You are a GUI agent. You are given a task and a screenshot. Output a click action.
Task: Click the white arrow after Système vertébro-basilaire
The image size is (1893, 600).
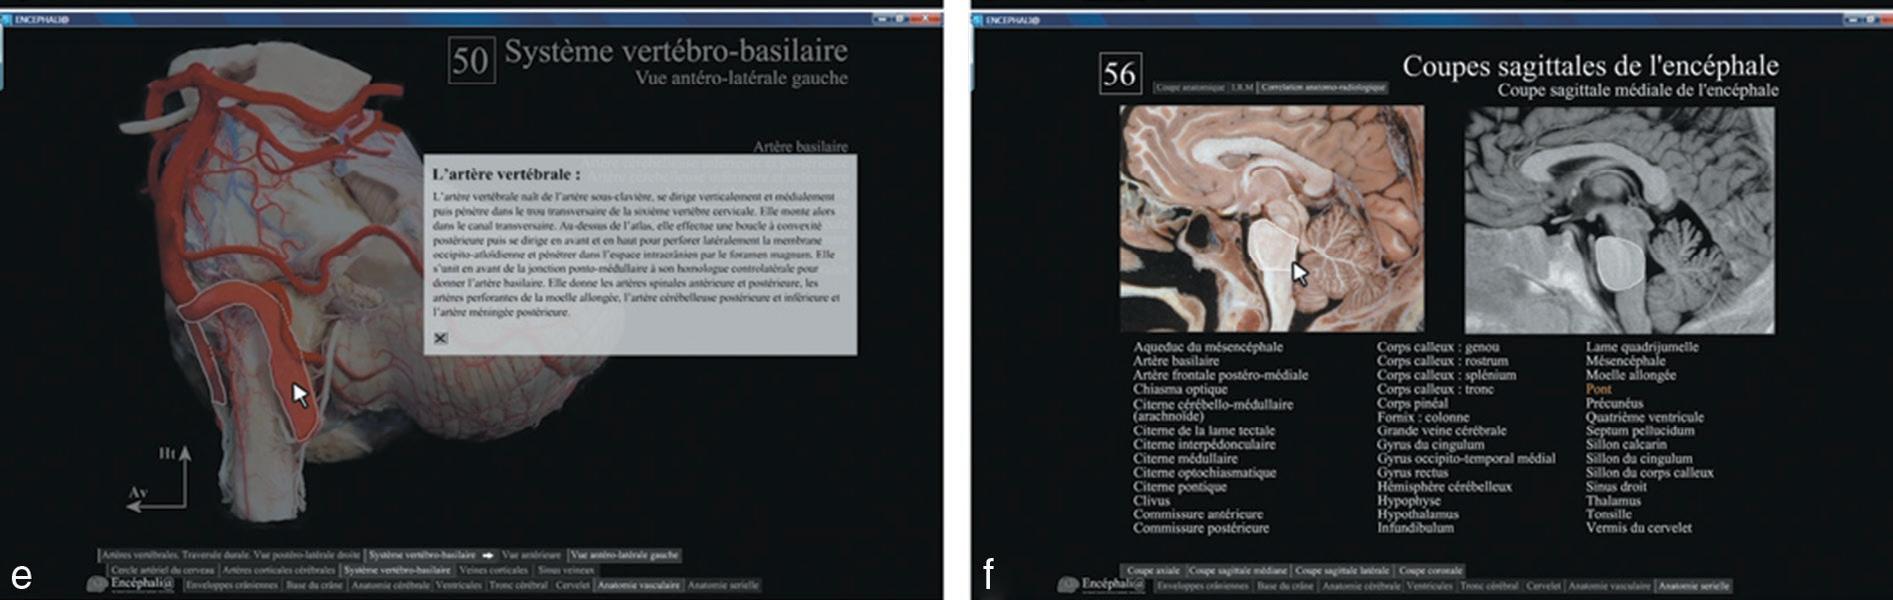tap(488, 555)
